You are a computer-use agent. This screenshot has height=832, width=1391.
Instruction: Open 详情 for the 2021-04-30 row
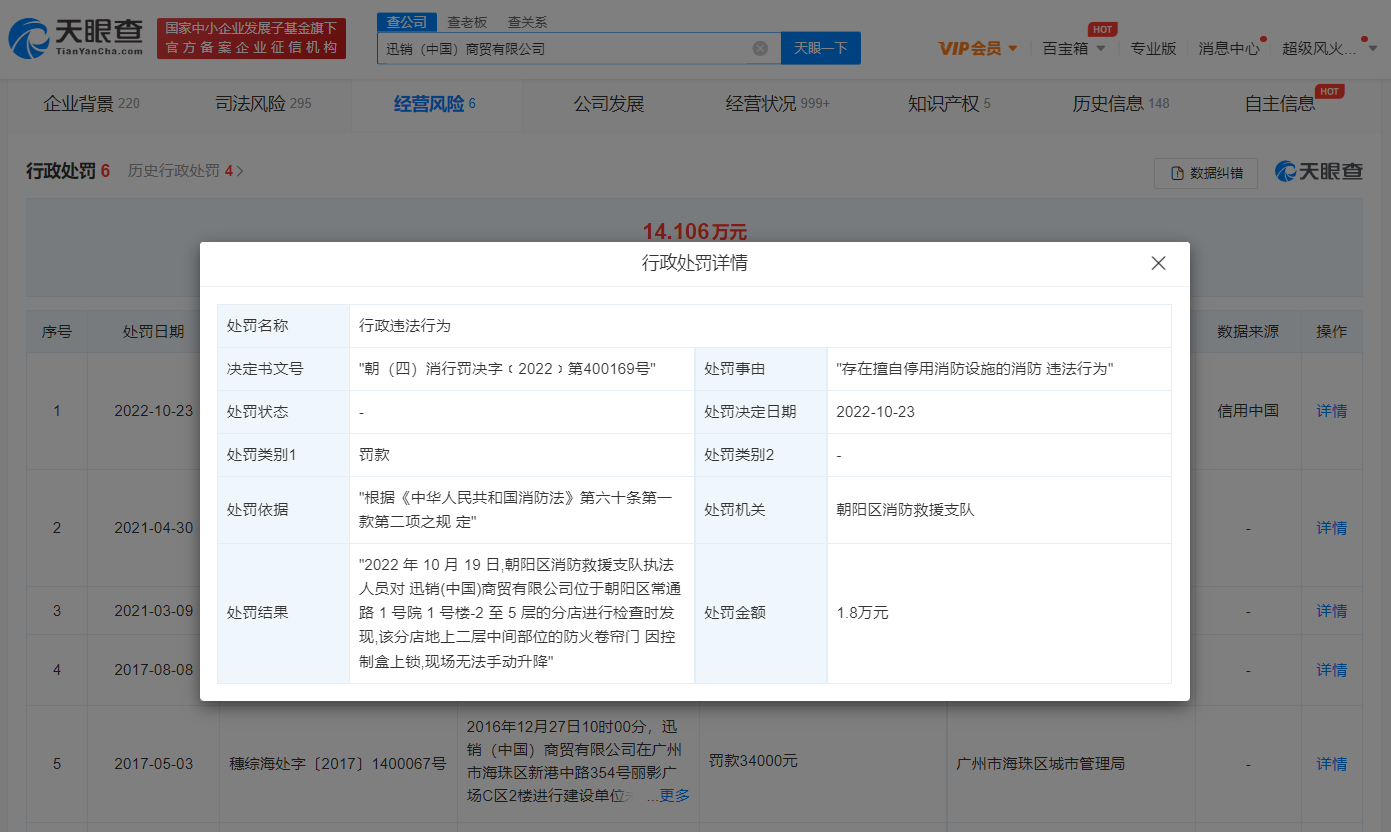[1331, 528]
